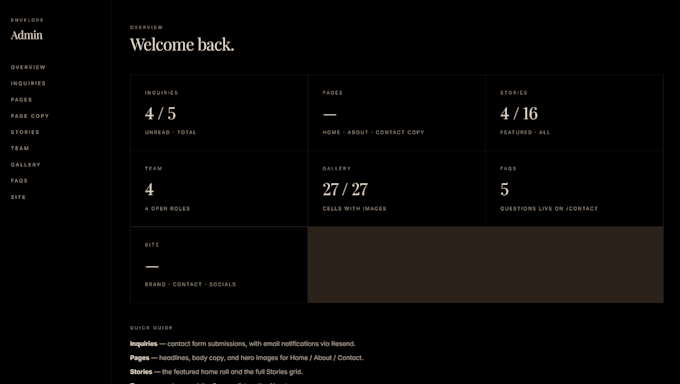Click the bold 'Stories' guide entry
This screenshot has height=384, width=680.
[141, 372]
